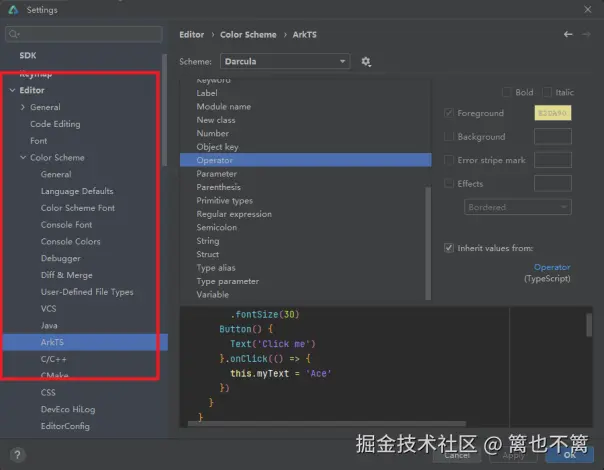Viewport: 604px width, 470px height.
Task: Click the Effects color swatch box
Action: (x=553, y=183)
